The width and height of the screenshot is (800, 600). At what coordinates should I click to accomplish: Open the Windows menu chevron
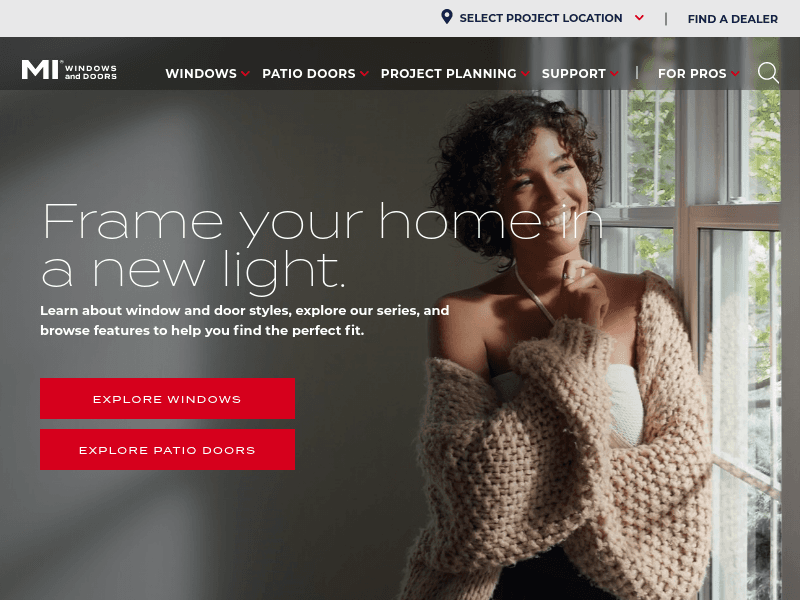click(x=245, y=73)
